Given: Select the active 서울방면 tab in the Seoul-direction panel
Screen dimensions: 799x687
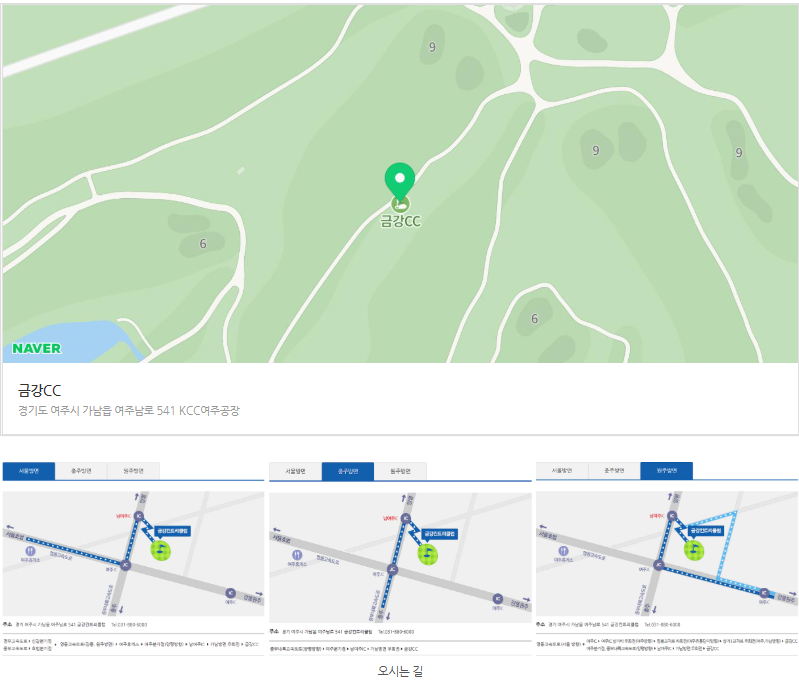Looking at the screenshot, I should tap(29, 471).
